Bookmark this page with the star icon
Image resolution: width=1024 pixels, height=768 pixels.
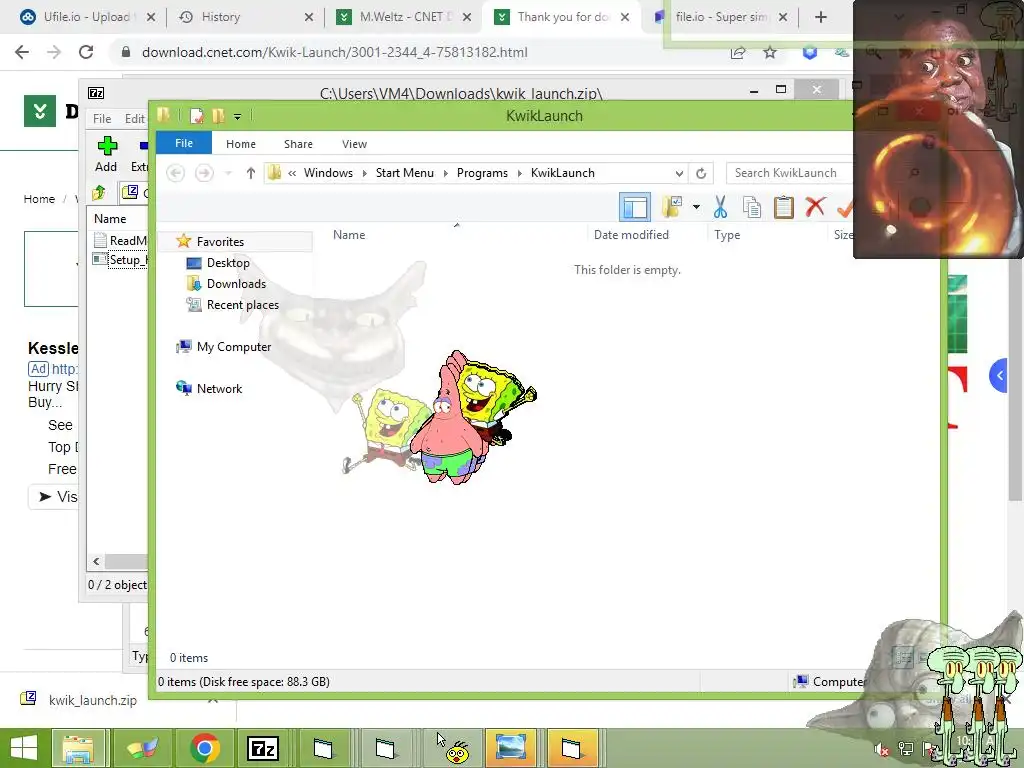[x=770, y=52]
